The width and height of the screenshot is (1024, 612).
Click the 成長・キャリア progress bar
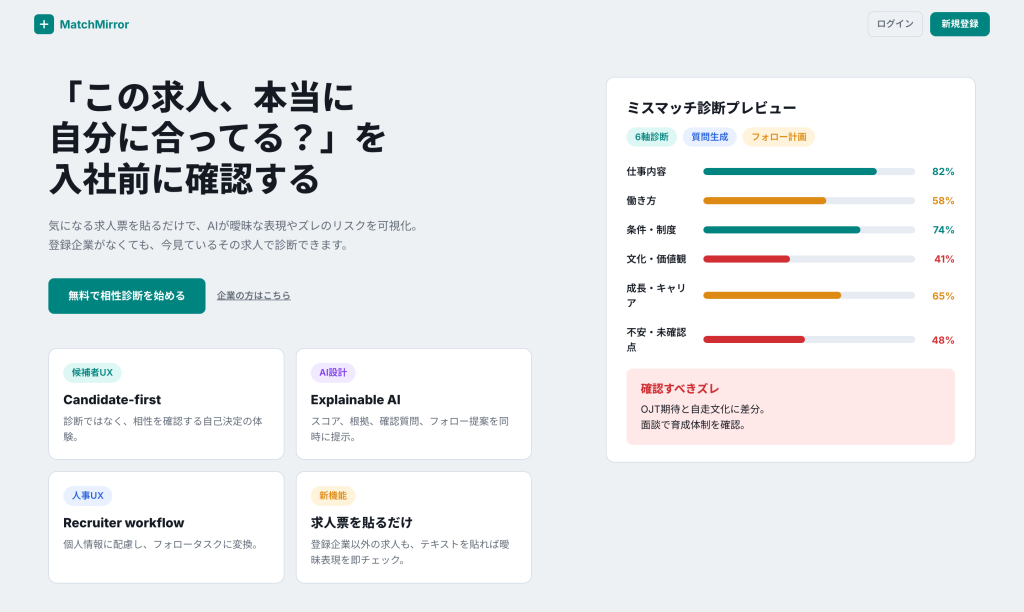click(x=808, y=296)
